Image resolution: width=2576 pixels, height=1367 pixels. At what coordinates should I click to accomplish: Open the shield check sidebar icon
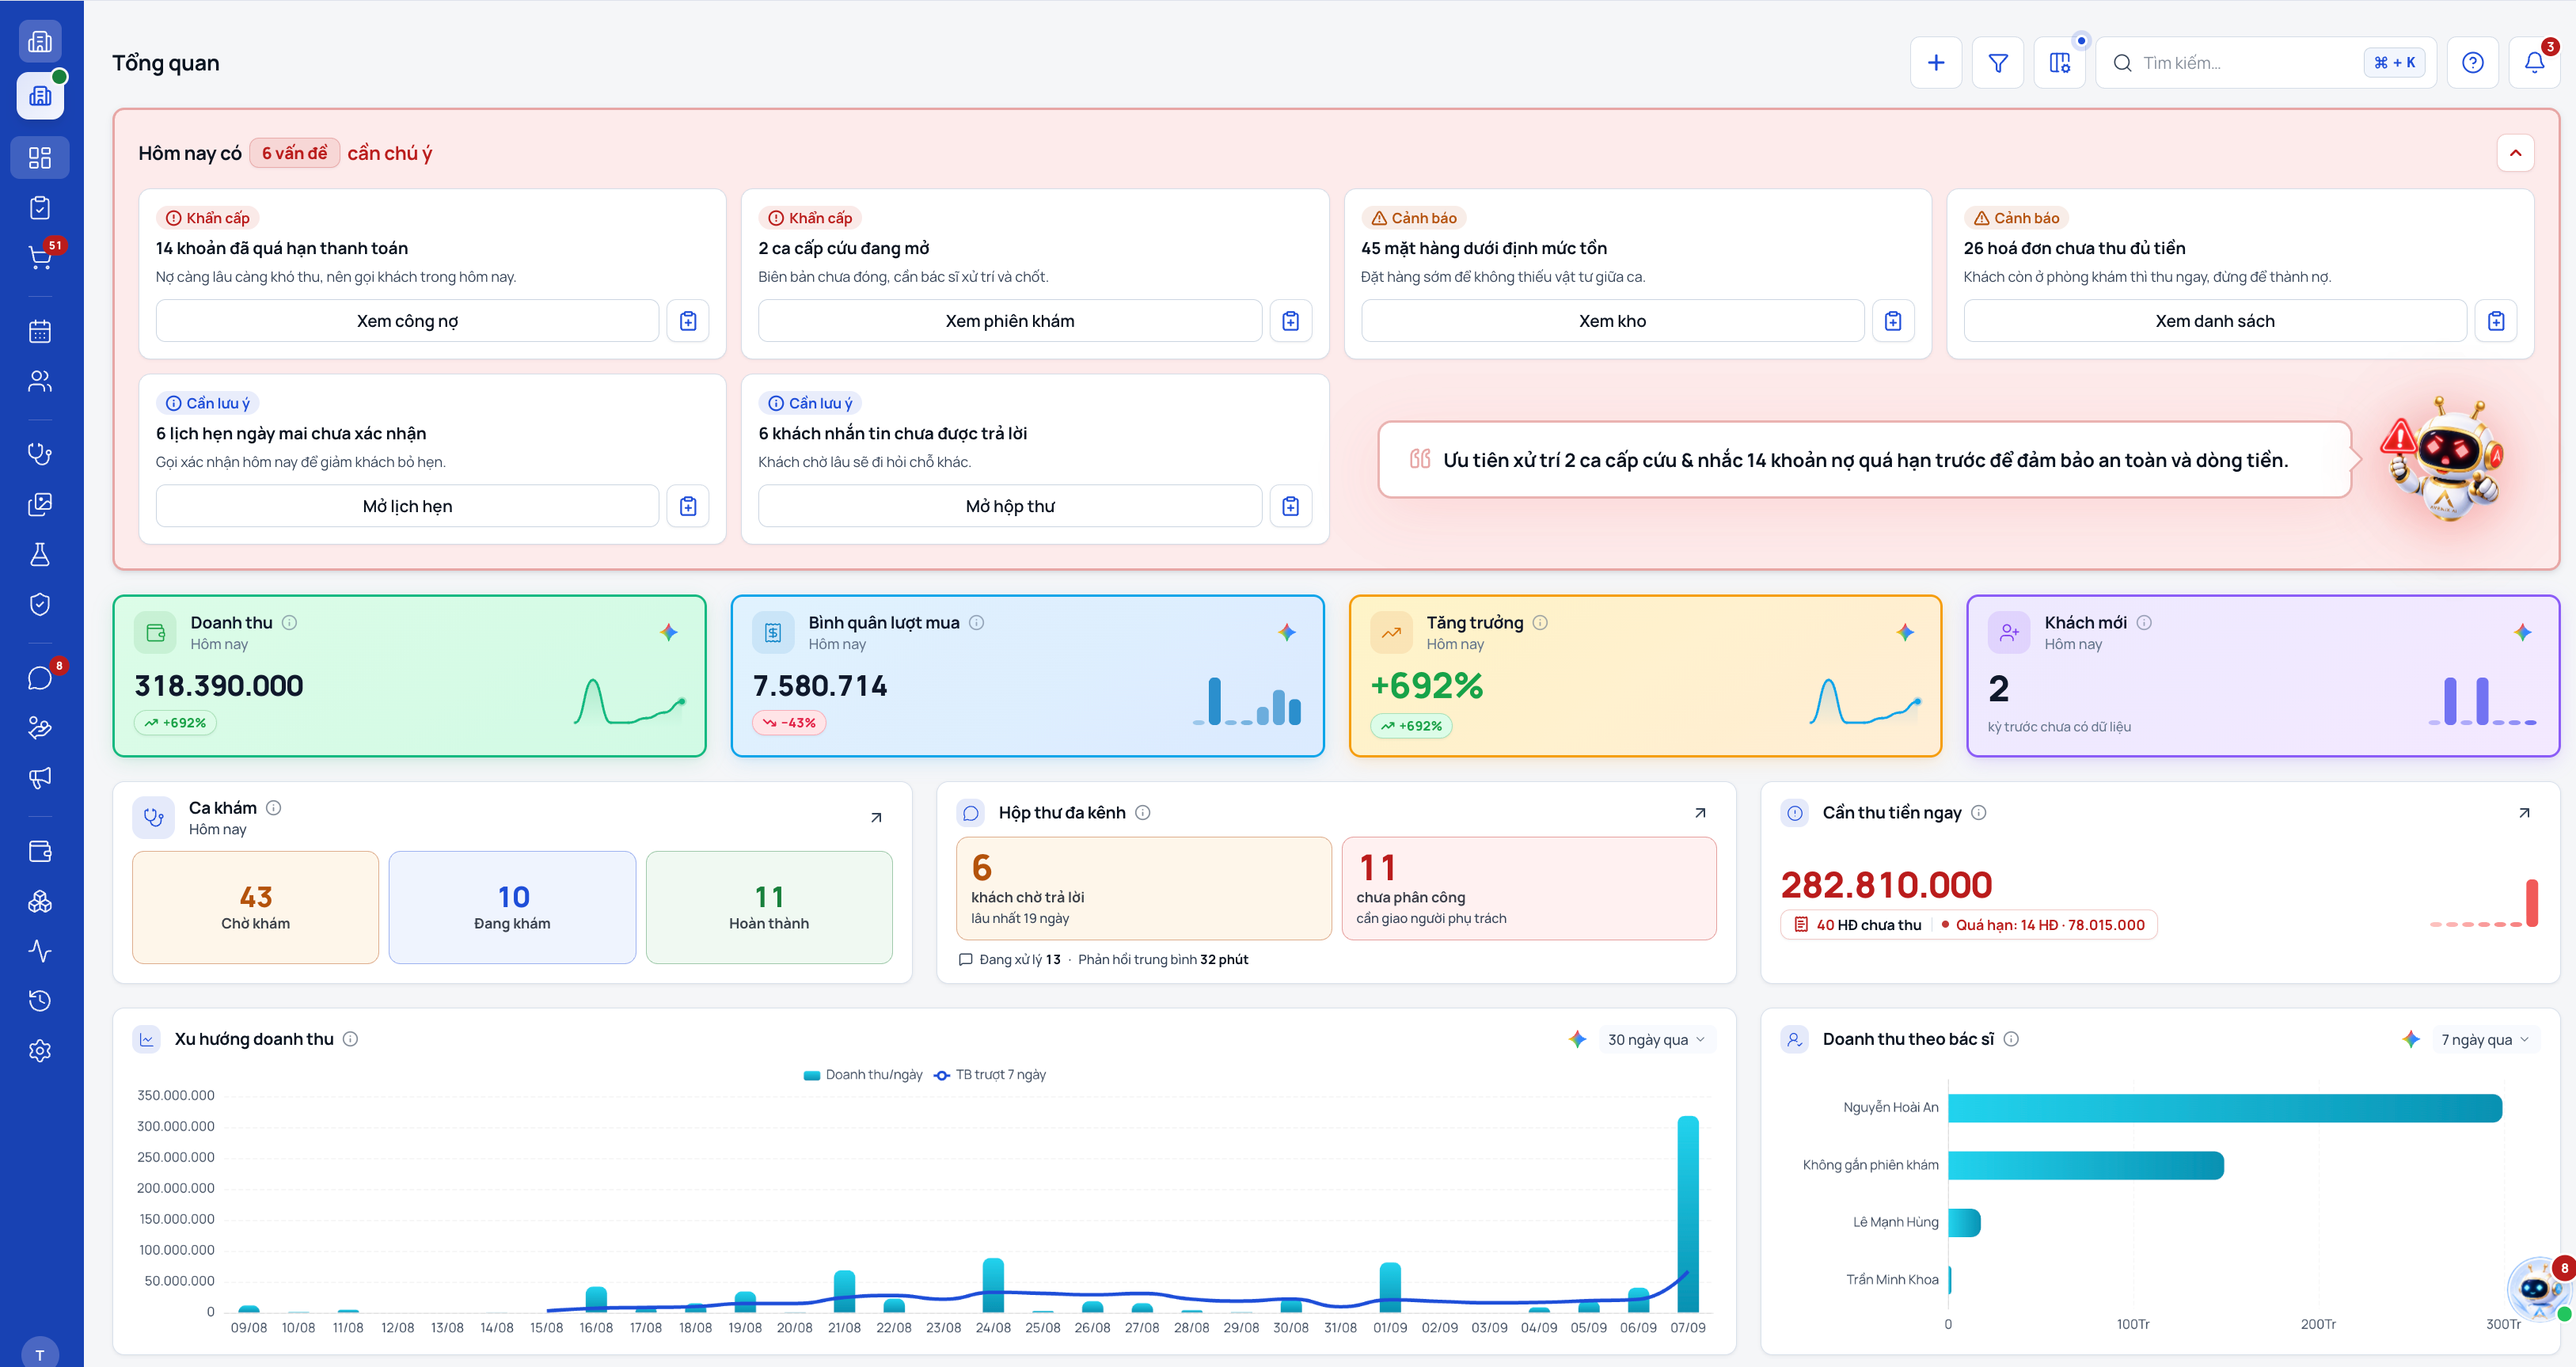click(40, 604)
